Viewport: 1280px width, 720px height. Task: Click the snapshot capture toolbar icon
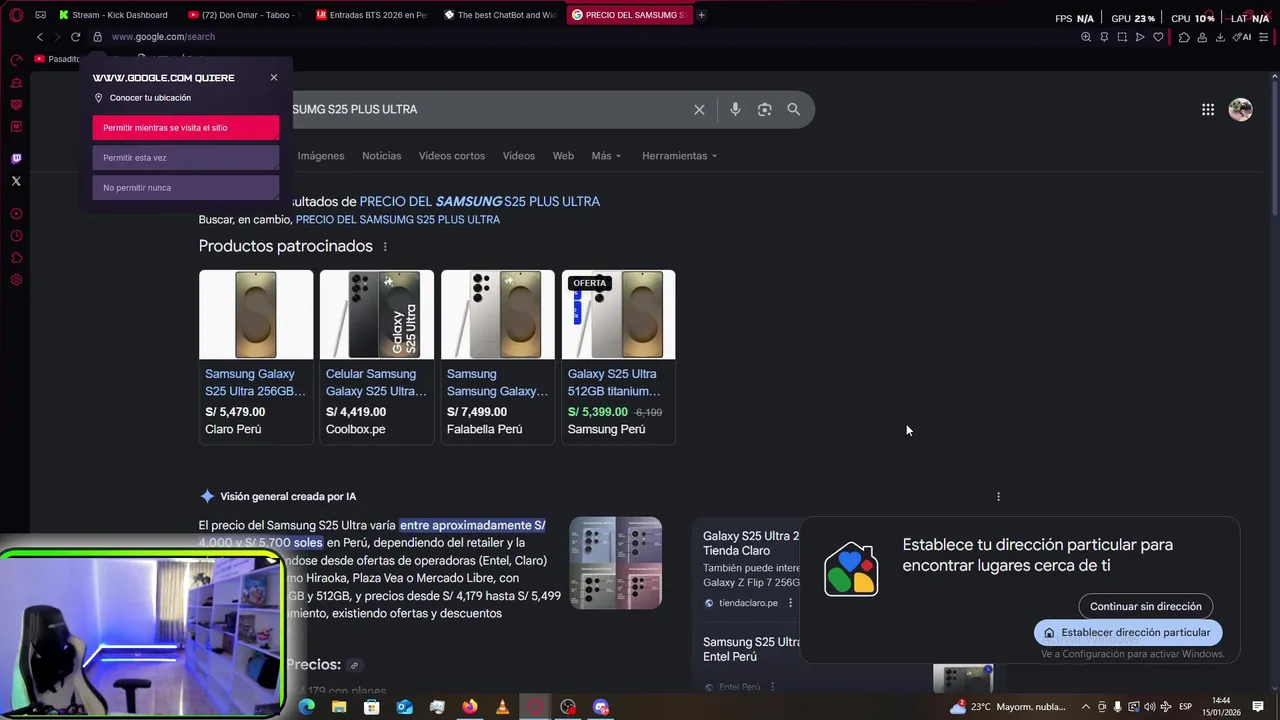pos(1122,37)
